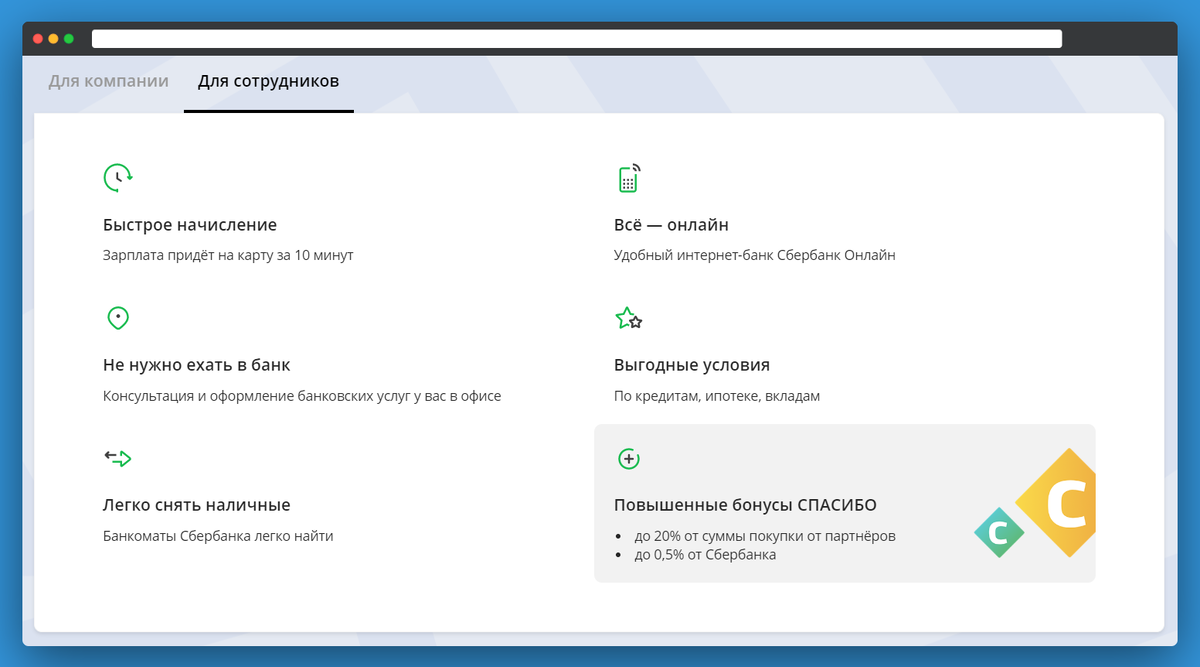Click text Удобный интернет-банк Сбербанк Онлайн

[755, 255]
